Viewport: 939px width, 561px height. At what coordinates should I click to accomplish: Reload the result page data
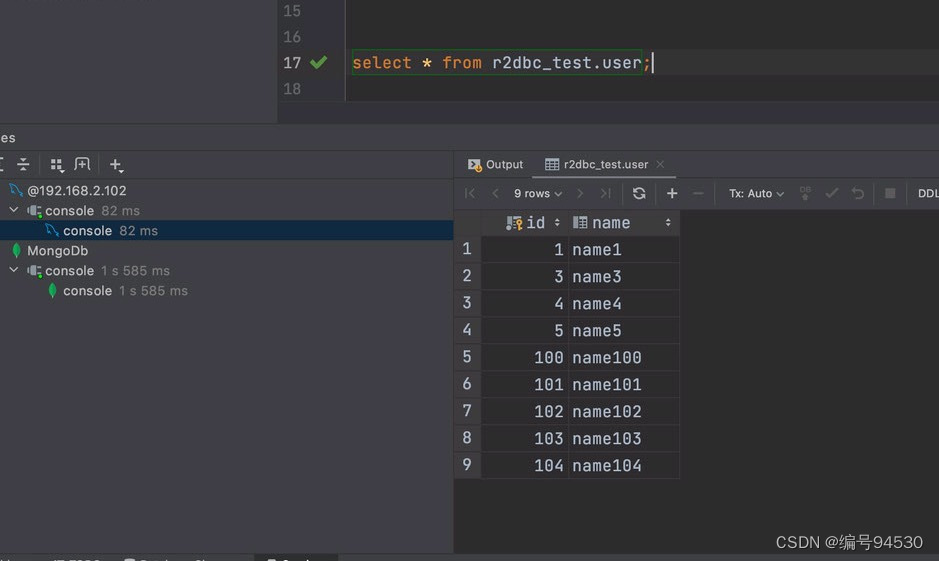tap(639, 193)
